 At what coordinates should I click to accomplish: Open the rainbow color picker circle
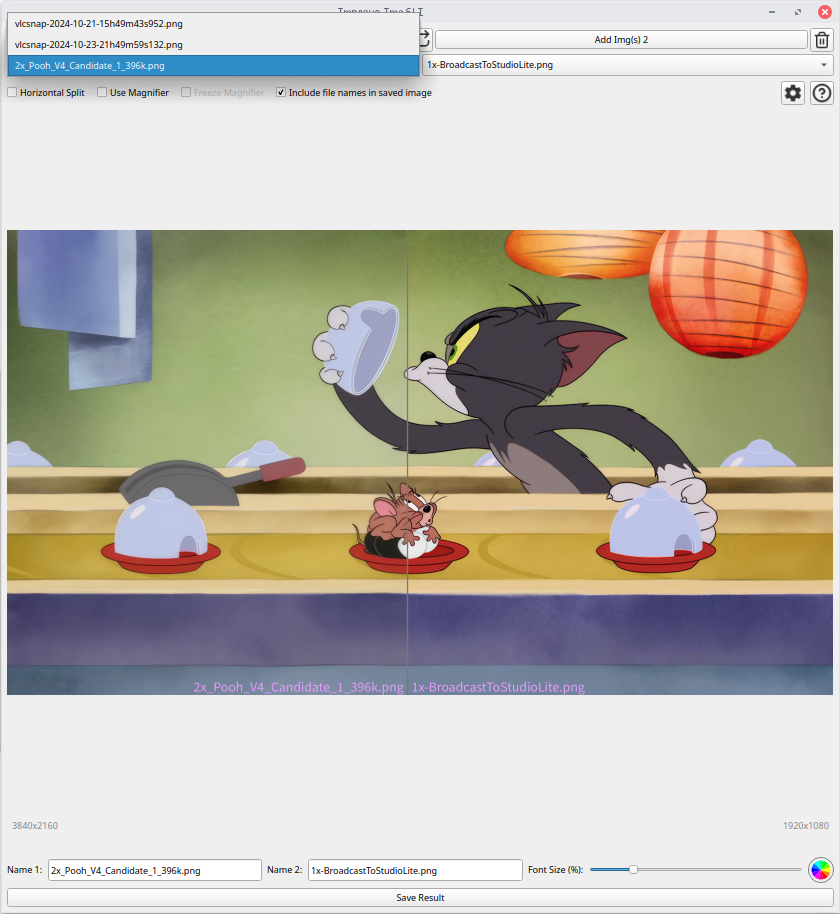pyautogui.click(x=820, y=870)
